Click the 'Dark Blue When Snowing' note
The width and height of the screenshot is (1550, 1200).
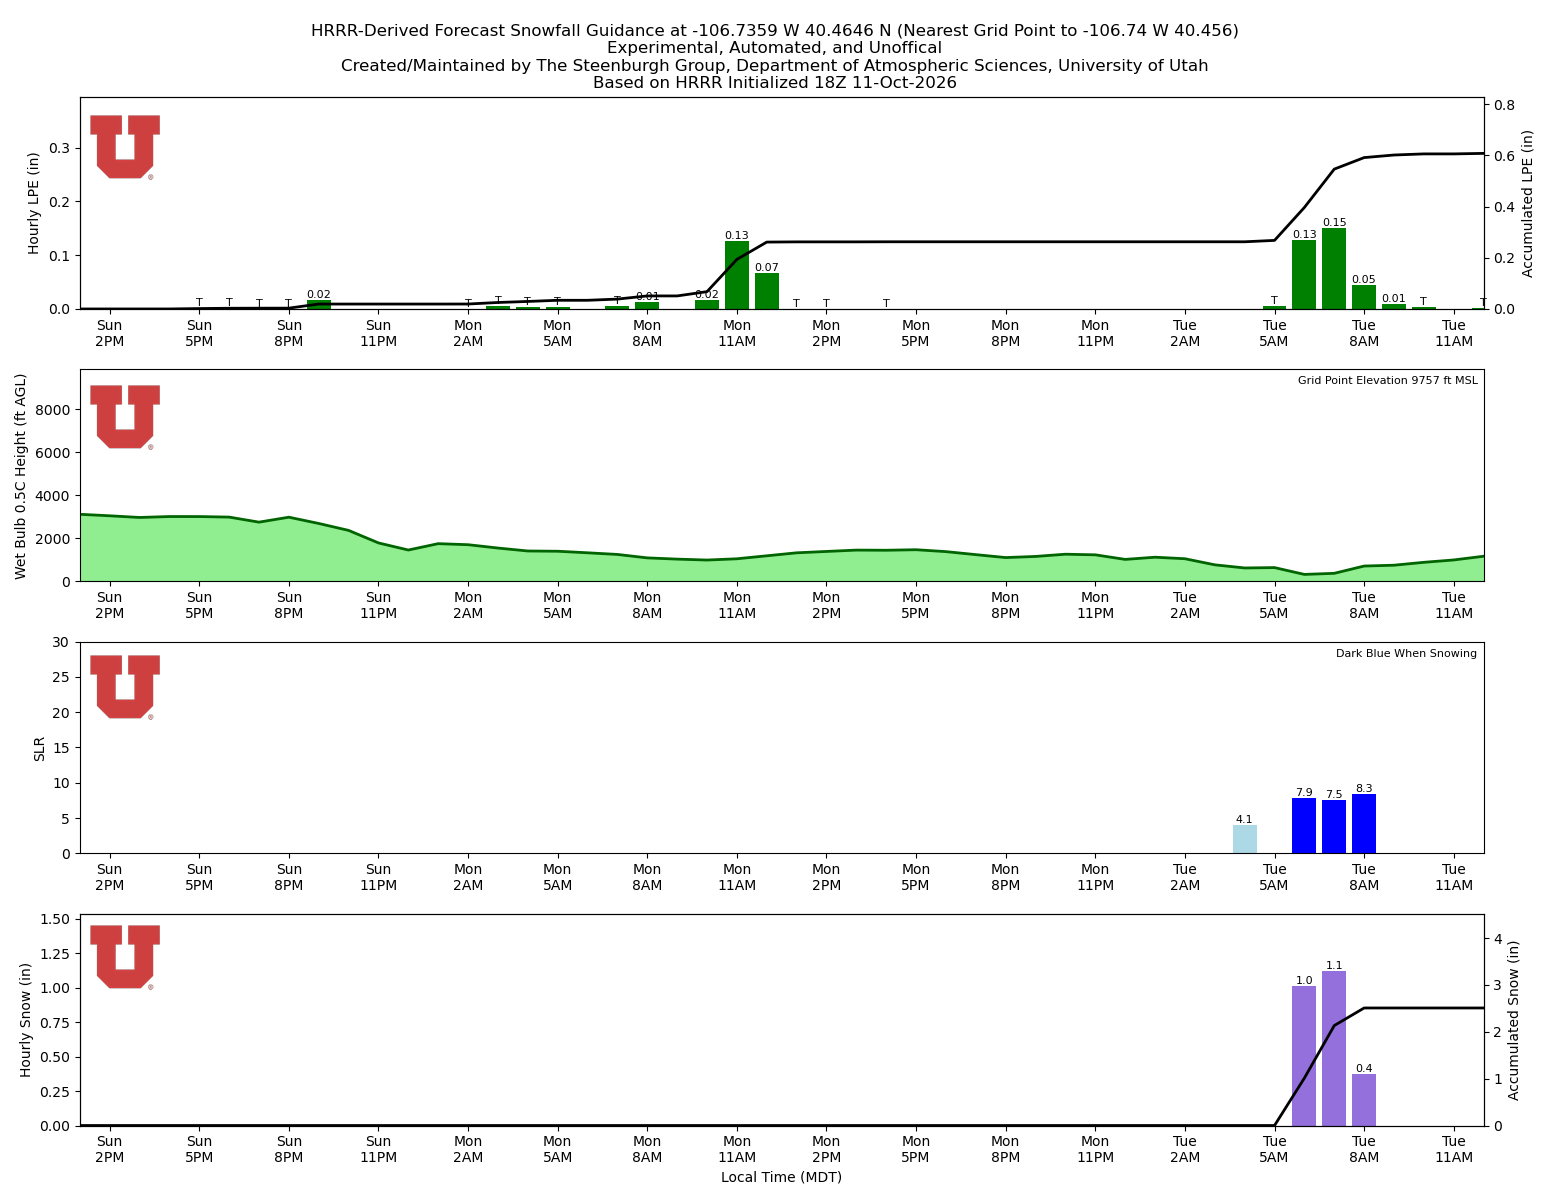point(1406,653)
